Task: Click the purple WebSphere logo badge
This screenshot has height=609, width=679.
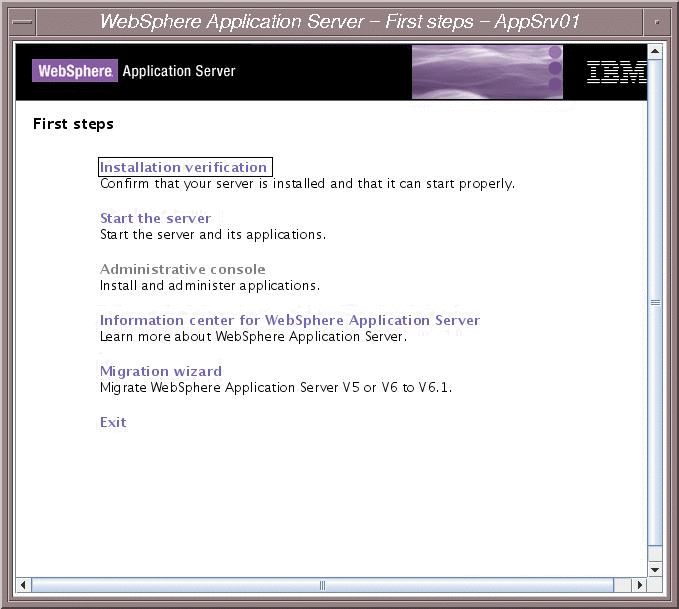Action: click(75, 71)
